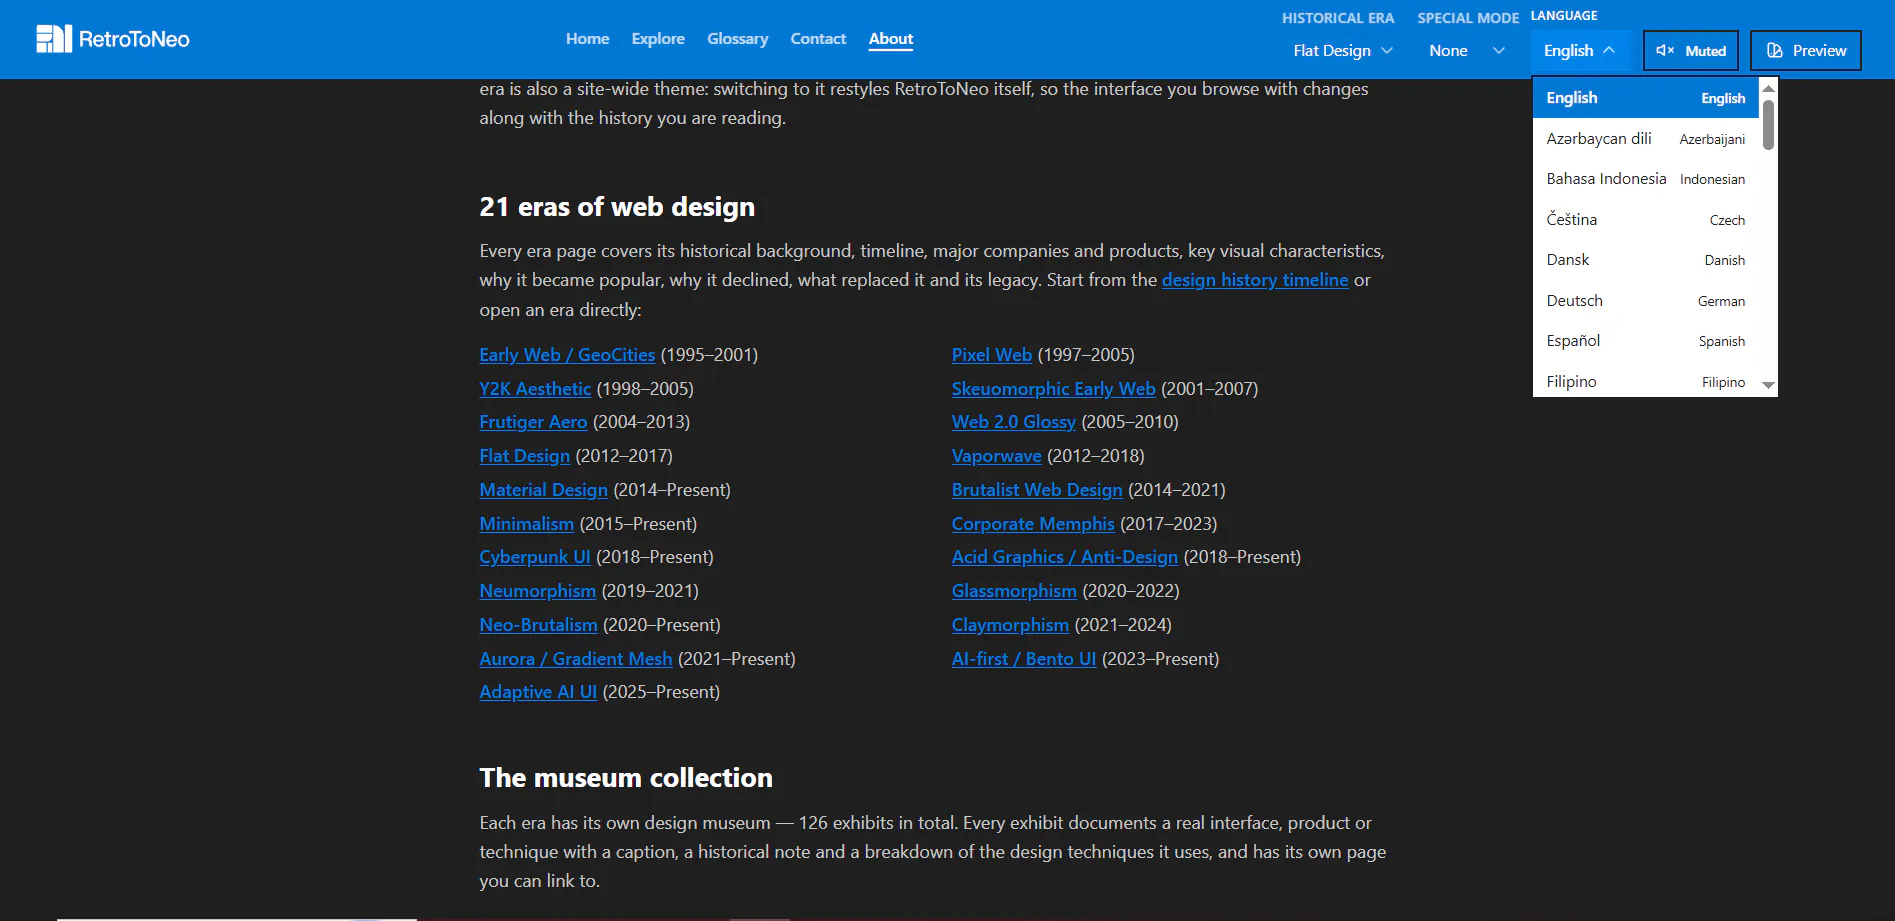Follow the design history timeline link
The height and width of the screenshot is (921, 1895).
tap(1255, 280)
